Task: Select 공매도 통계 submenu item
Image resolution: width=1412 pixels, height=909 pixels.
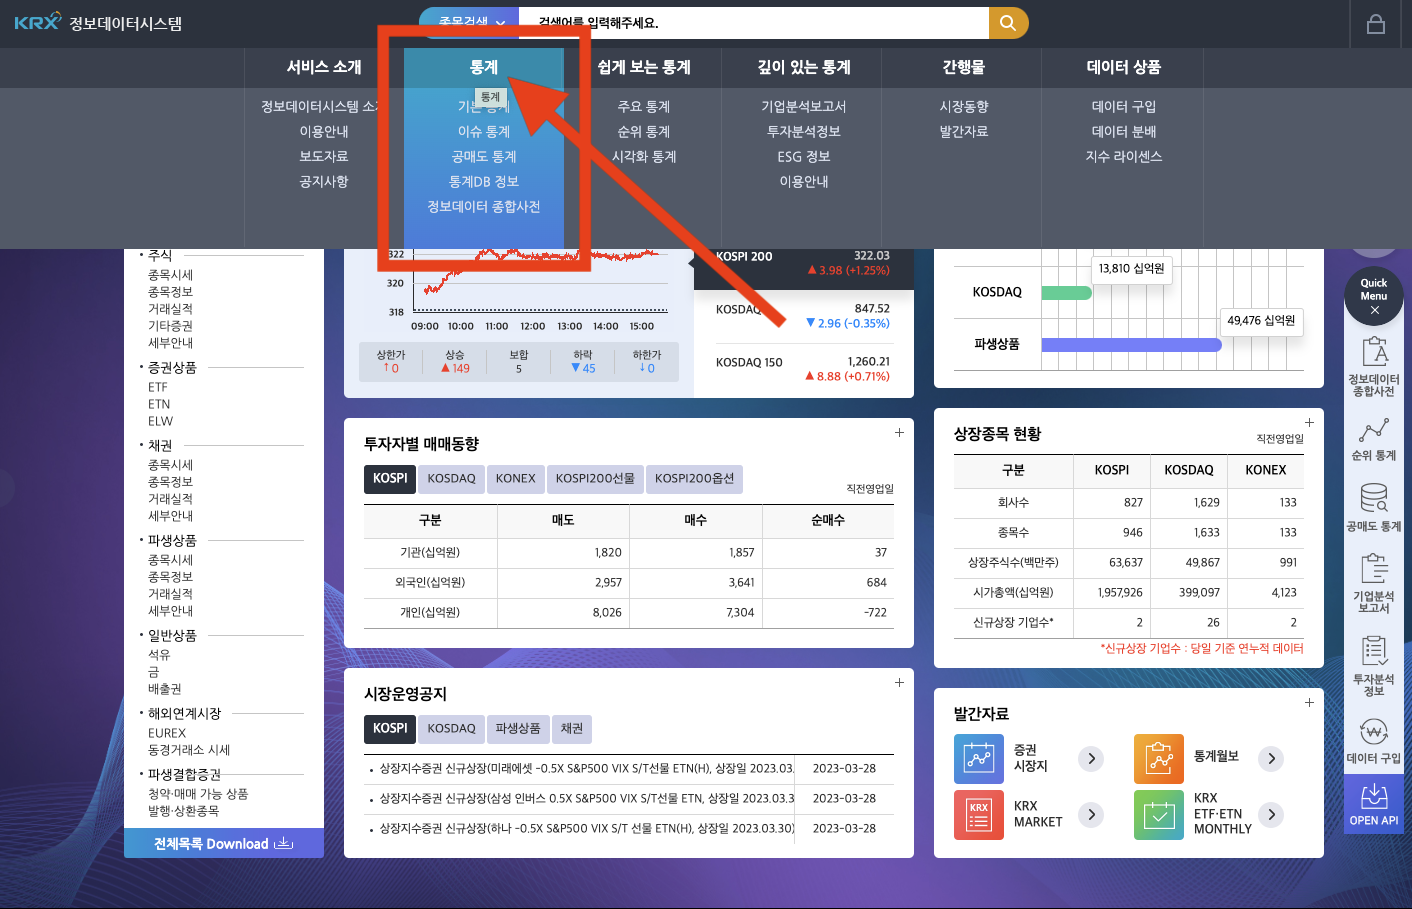Action: (484, 157)
